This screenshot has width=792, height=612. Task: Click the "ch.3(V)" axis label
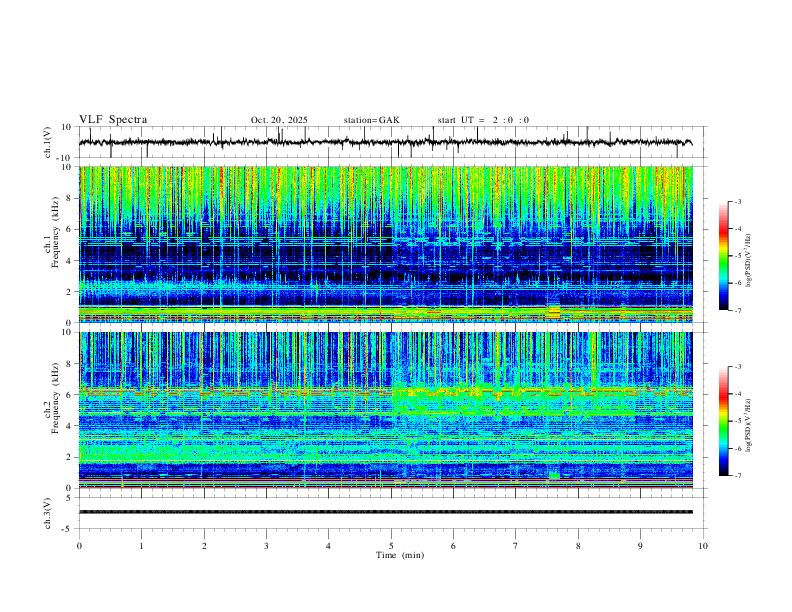click(x=48, y=513)
